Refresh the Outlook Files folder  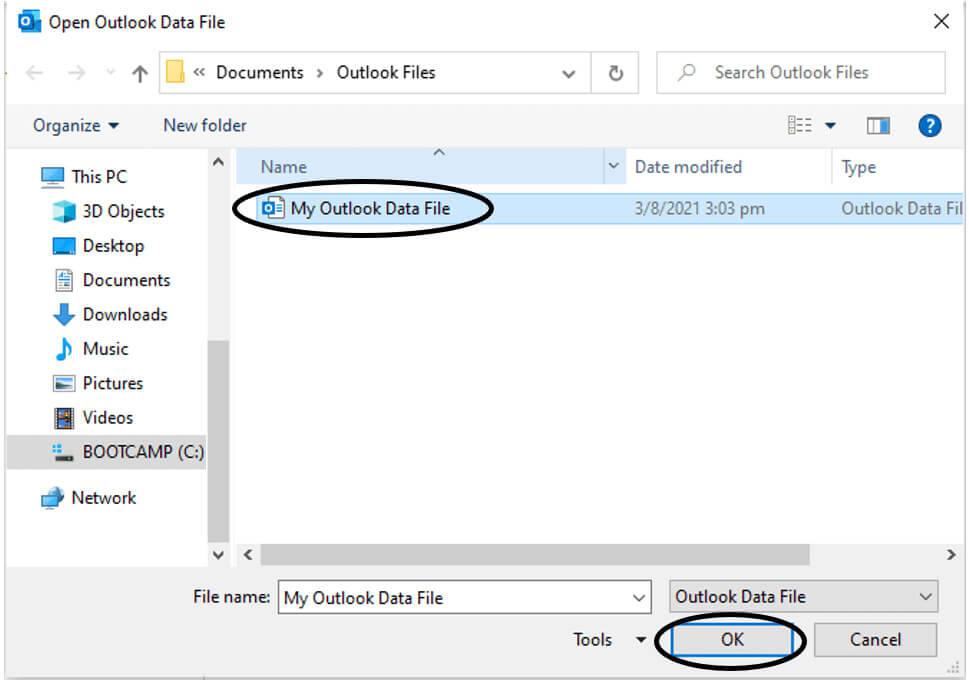(616, 73)
